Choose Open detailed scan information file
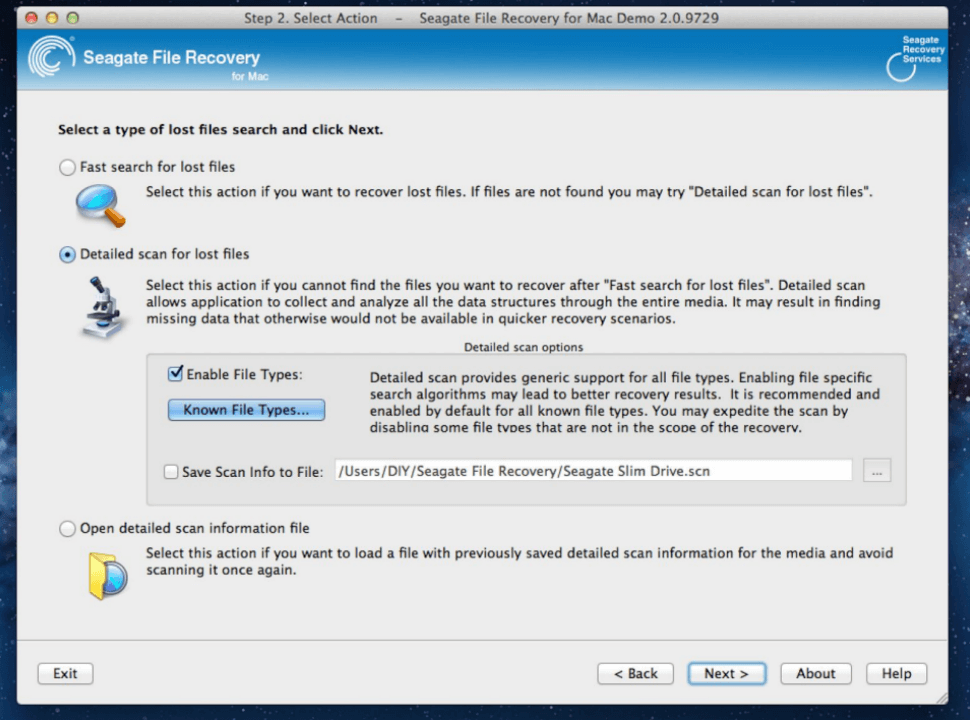The width and height of the screenshot is (970, 720). pos(68,529)
